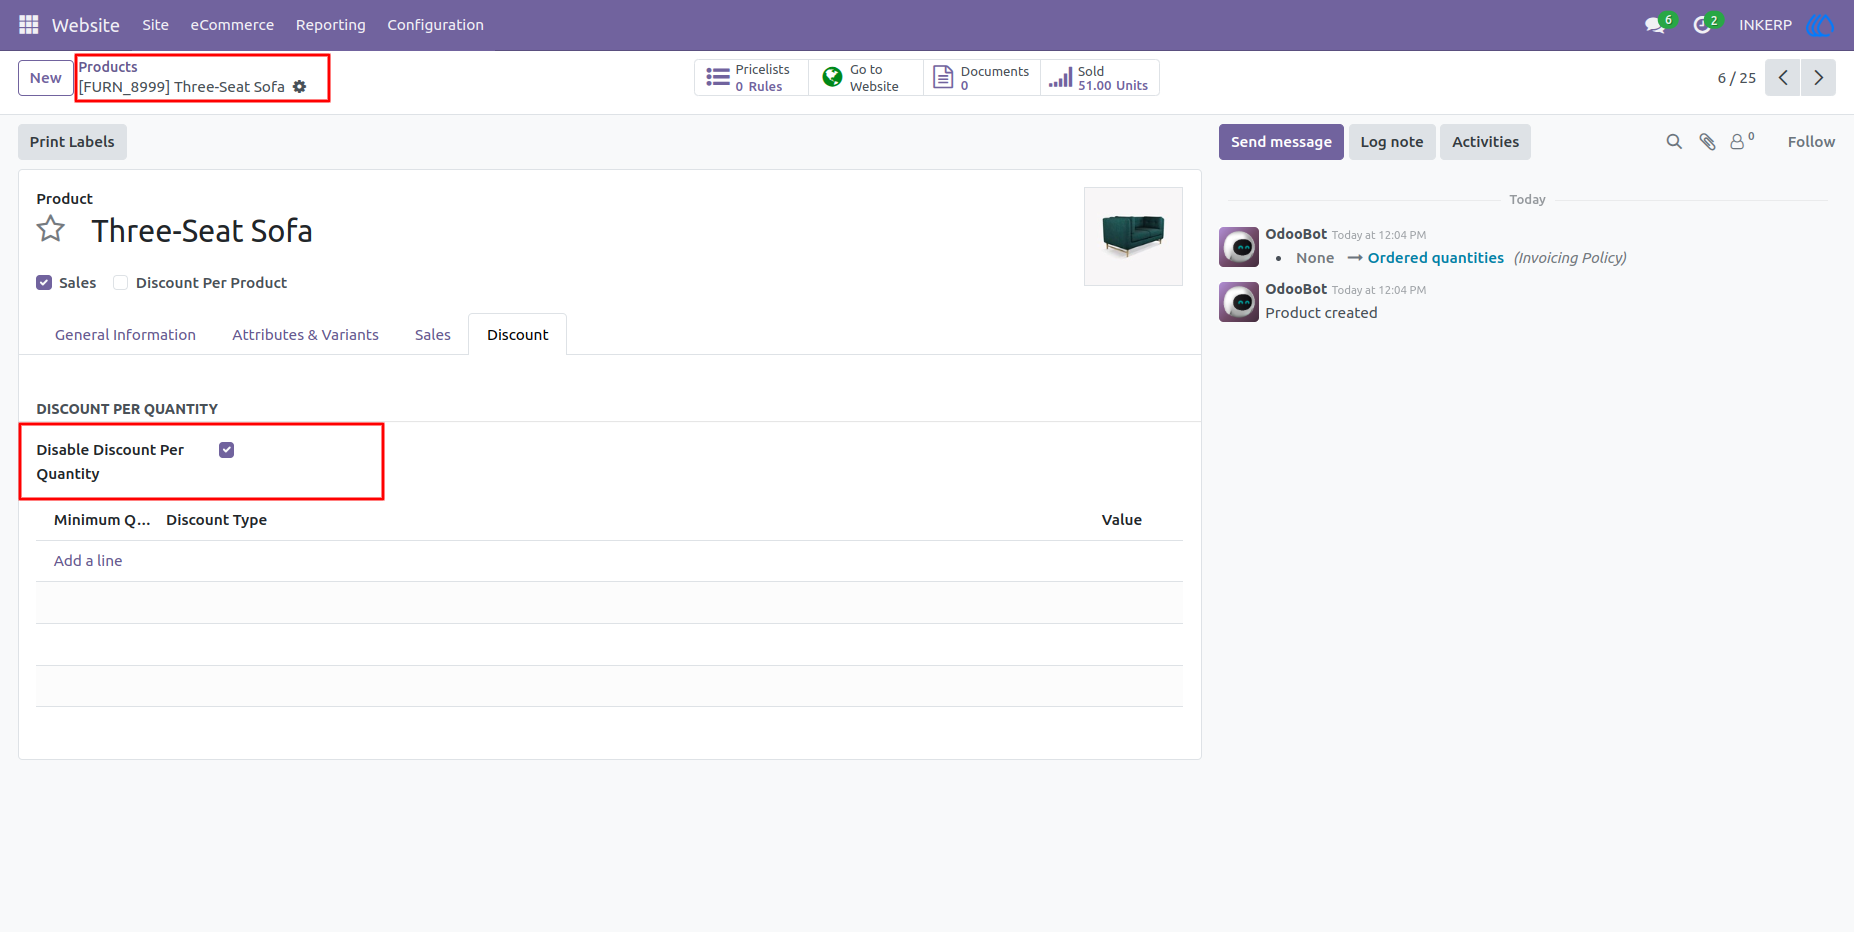Go to the next record arrow
Image resolution: width=1854 pixels, height=932 pixels.
pyautogui.click(x=1818, y=78)
